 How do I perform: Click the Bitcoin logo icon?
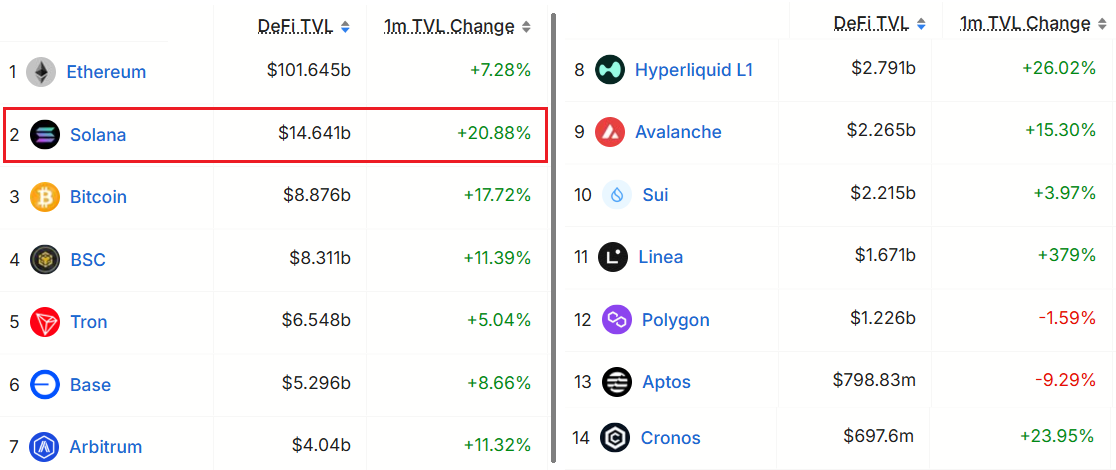pyautogui.click(x=45, y=197)
